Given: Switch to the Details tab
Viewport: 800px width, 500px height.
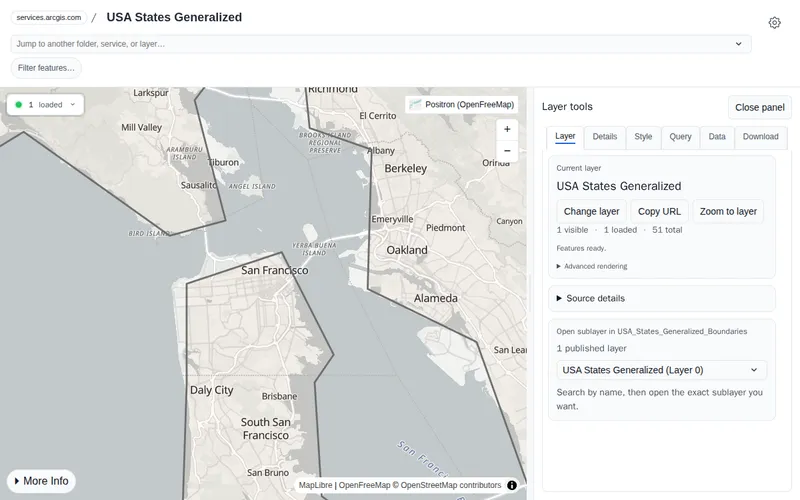Looking at the screenshot, I should [605, 137].
